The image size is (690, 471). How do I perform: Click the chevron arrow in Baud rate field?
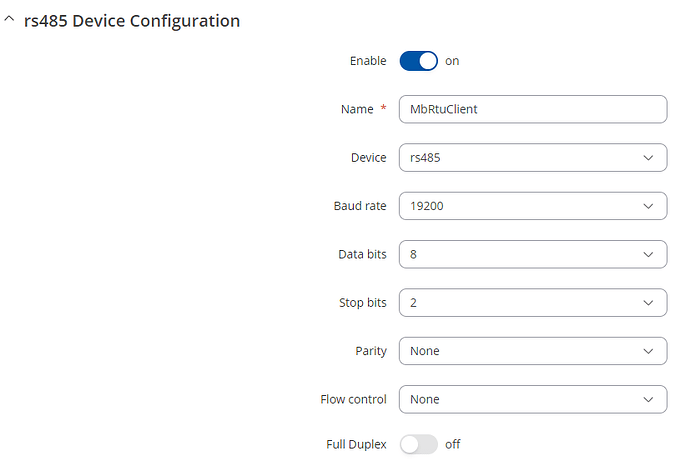[648, 206]
